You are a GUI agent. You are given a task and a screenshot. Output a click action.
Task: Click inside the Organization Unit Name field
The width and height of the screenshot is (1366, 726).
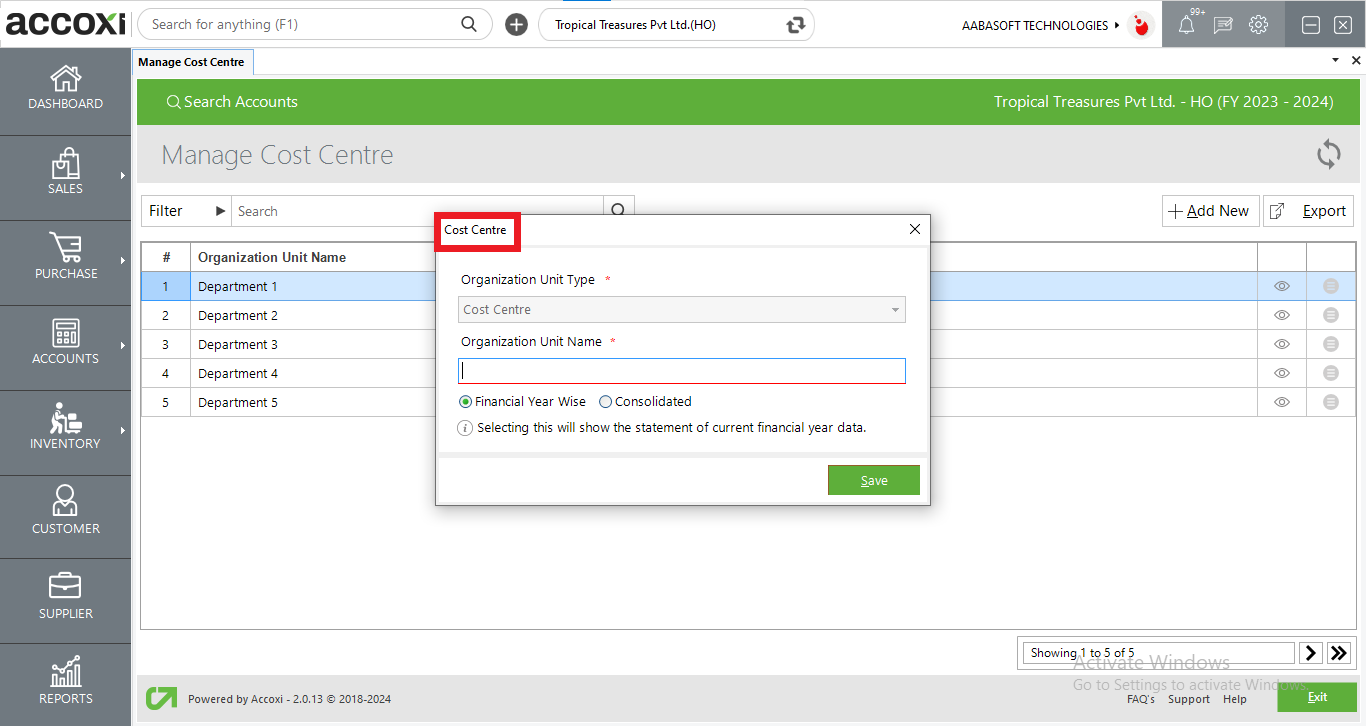coord(681,370)
